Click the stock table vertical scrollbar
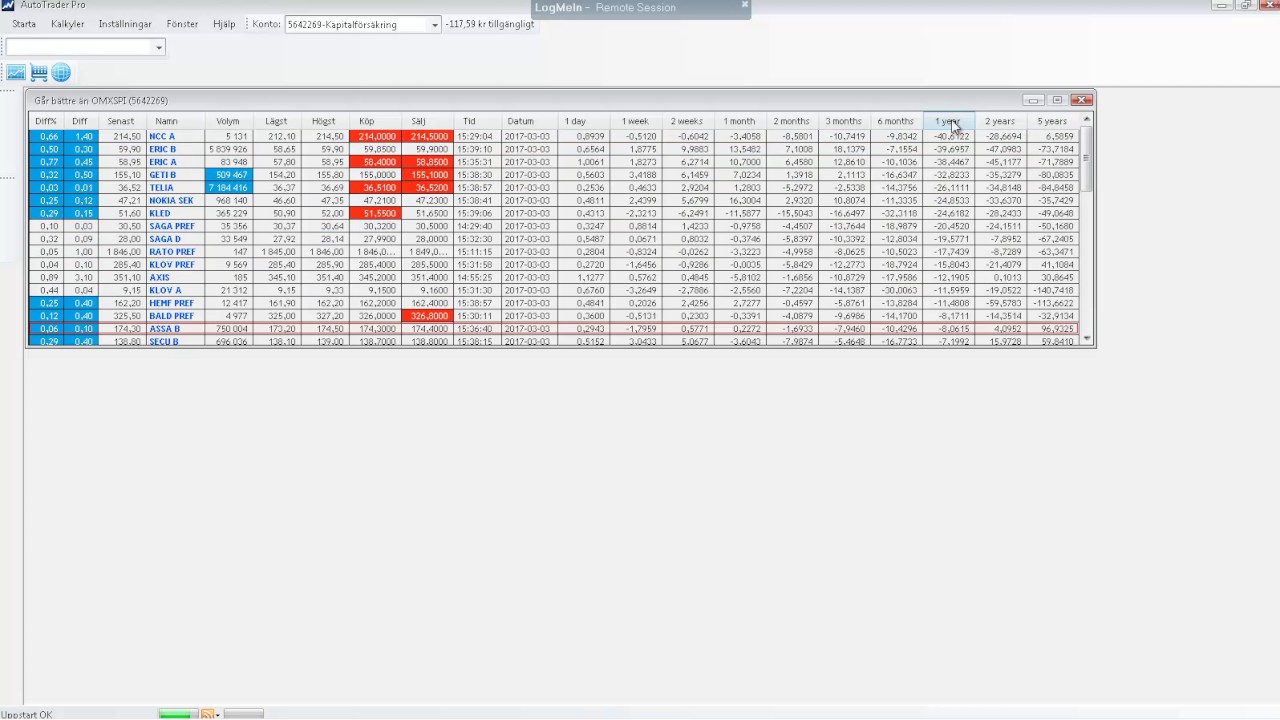 (x=1086, y=230)
